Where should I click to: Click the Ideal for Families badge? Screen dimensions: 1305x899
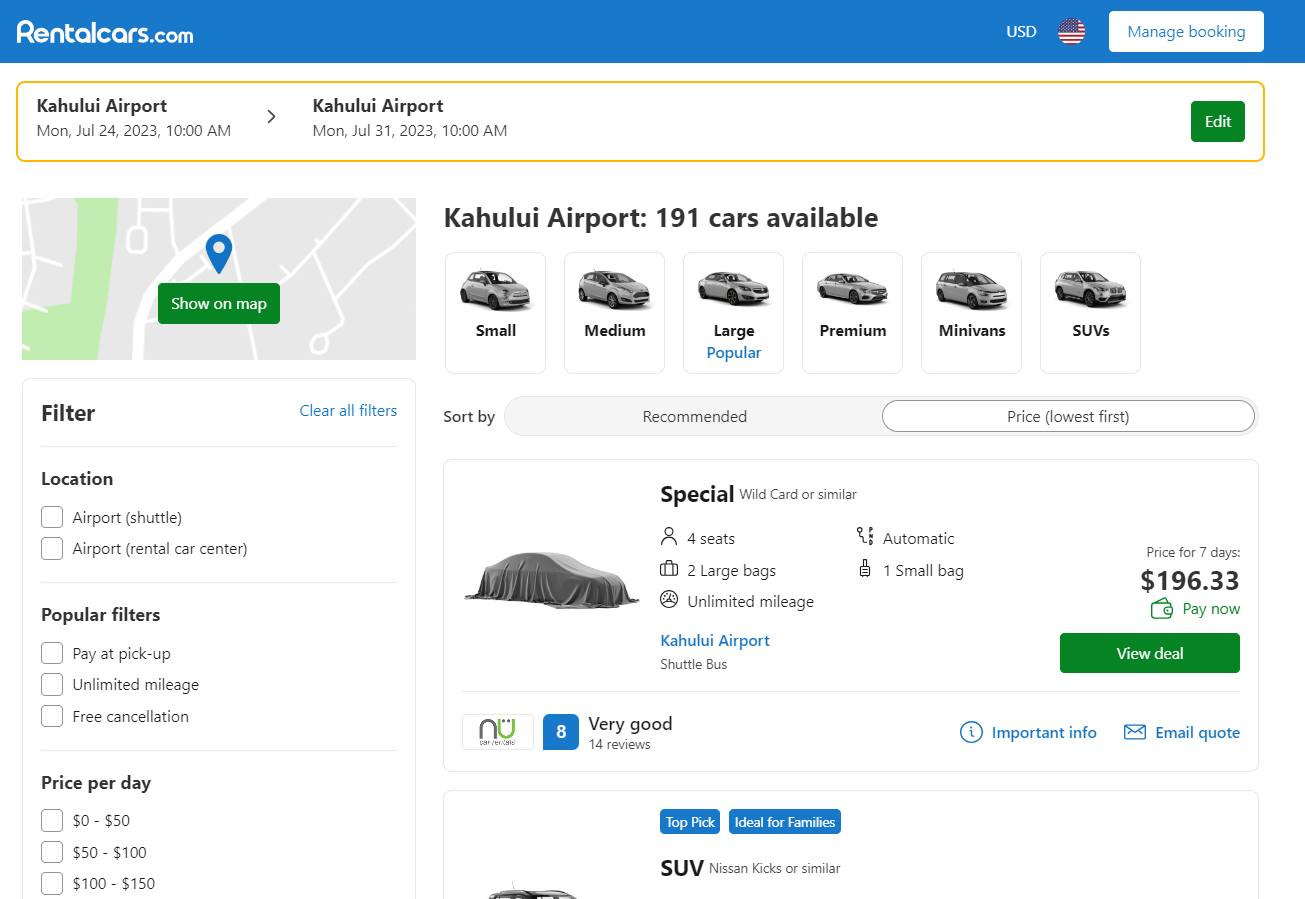coord(785,822)
